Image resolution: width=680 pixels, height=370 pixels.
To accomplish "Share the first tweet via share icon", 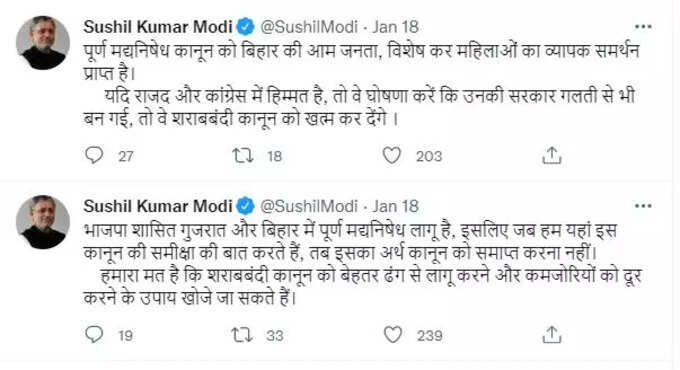I will [x=552, y=155].
